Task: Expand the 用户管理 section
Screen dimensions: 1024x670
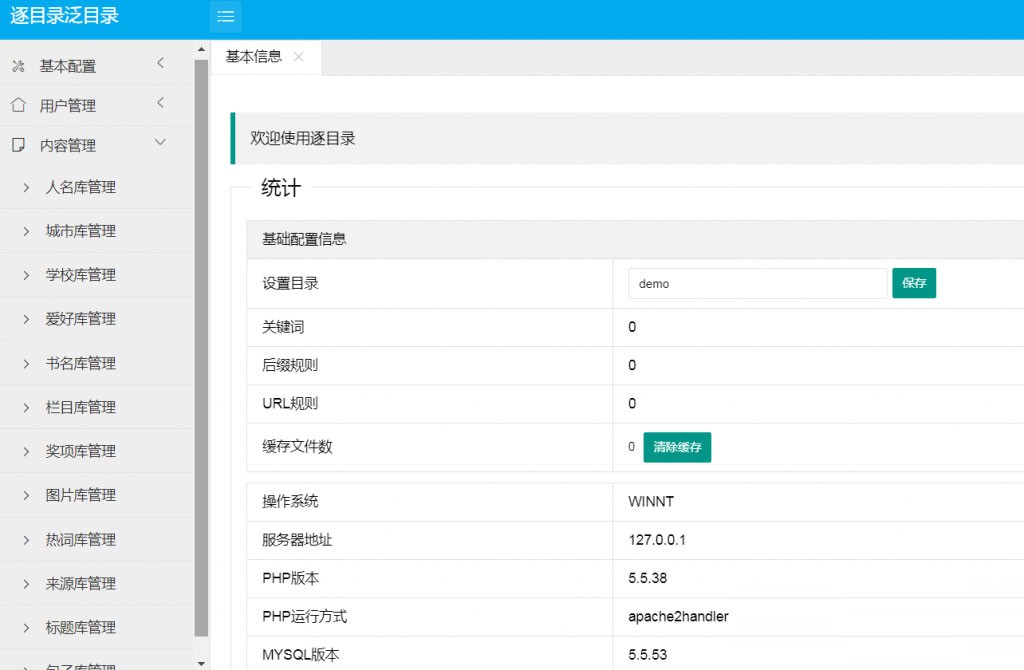Action: (161, 102)
